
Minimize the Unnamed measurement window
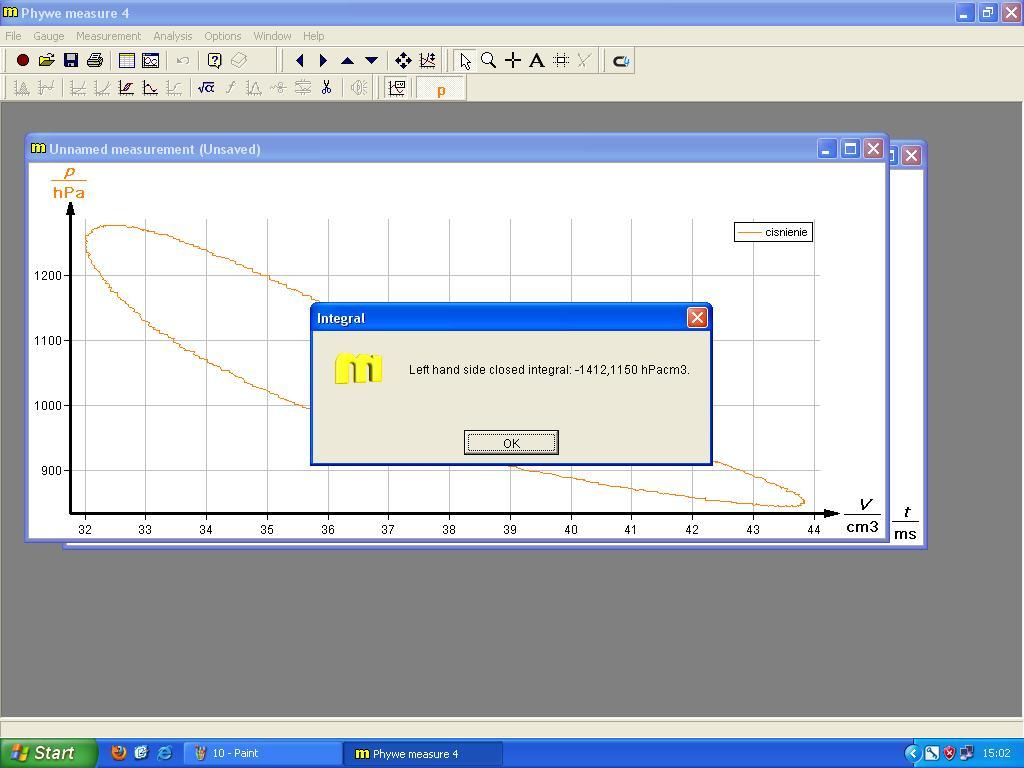[x=827, y=149]
